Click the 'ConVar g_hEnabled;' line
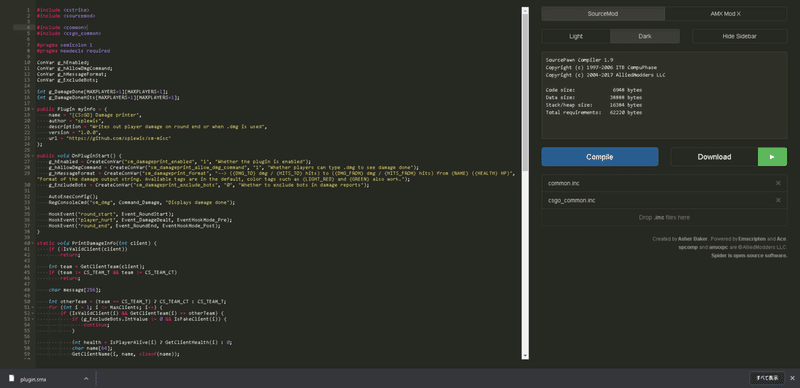The height and width of the screenshot is (388, 800). [x=63, y=62]
